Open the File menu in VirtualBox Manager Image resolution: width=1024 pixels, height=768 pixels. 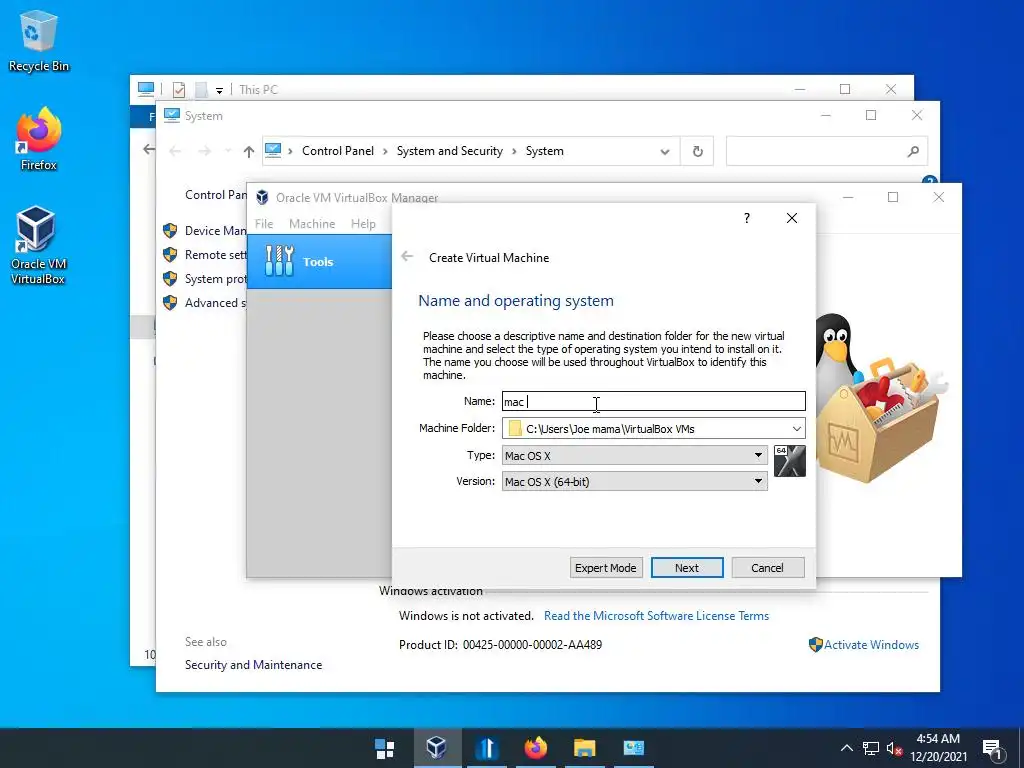click(264, 223)
